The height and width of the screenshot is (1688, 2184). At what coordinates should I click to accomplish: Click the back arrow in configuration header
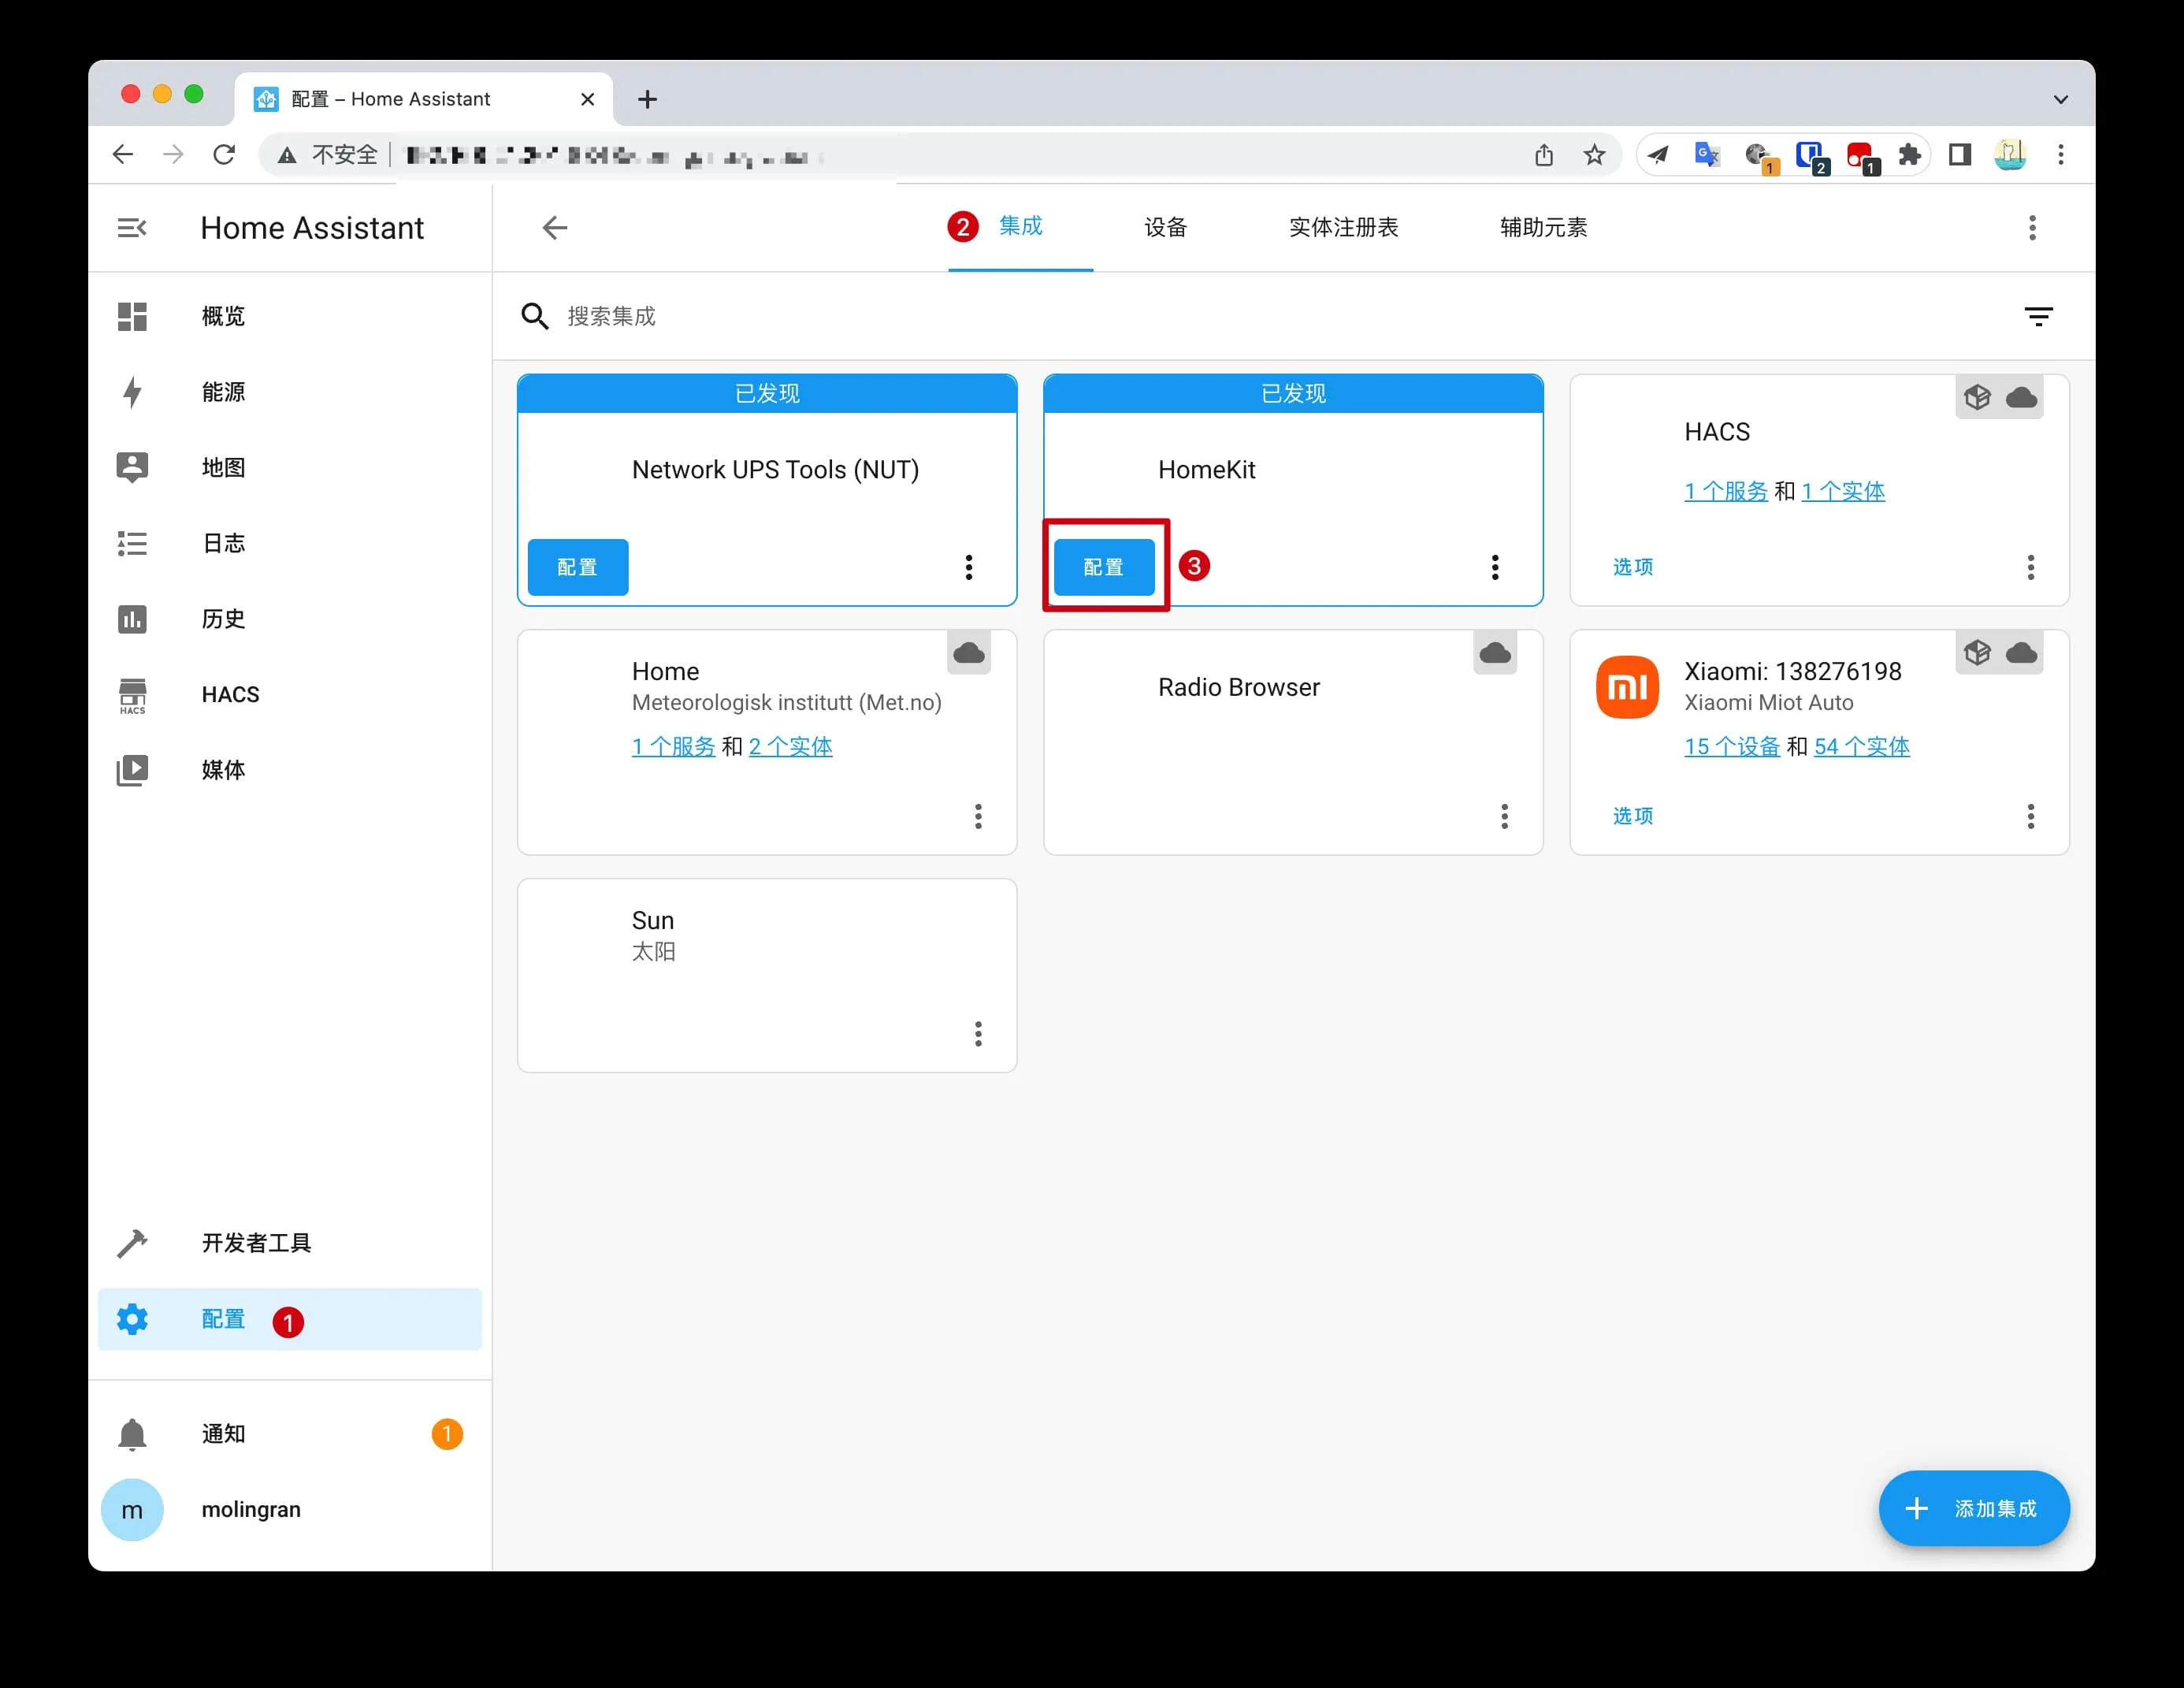(555, 228)
